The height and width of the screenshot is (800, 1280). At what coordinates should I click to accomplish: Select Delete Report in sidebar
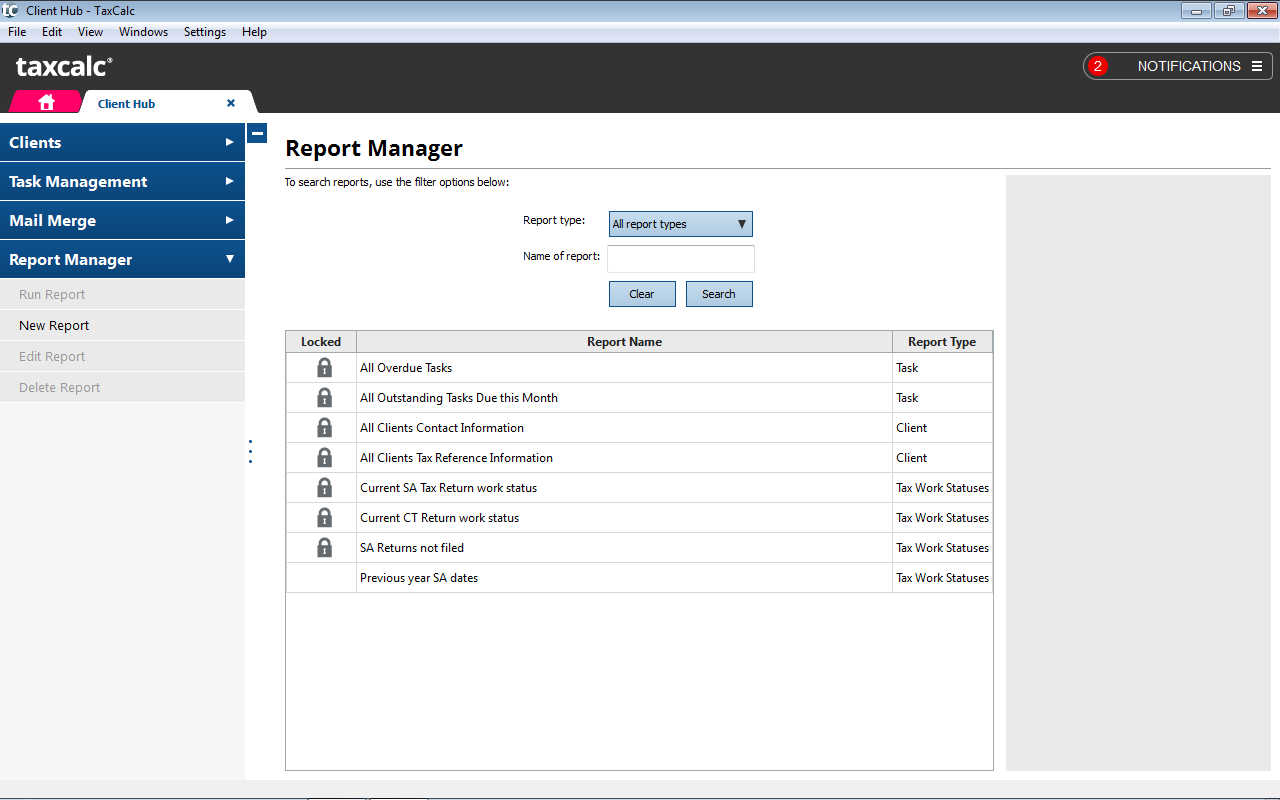[x=122, y=387]
